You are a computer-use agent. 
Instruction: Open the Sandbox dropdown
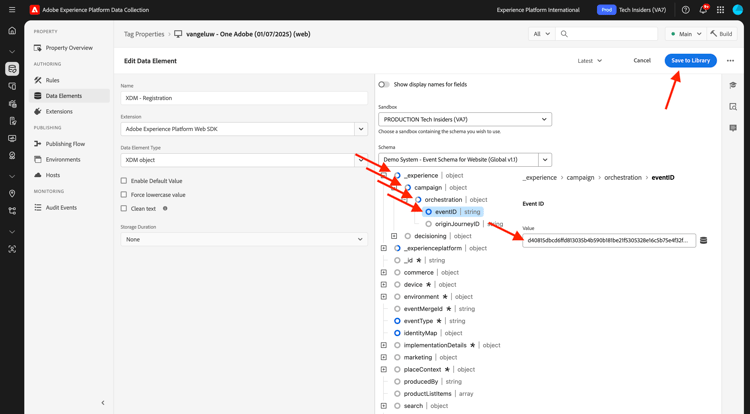465,119
